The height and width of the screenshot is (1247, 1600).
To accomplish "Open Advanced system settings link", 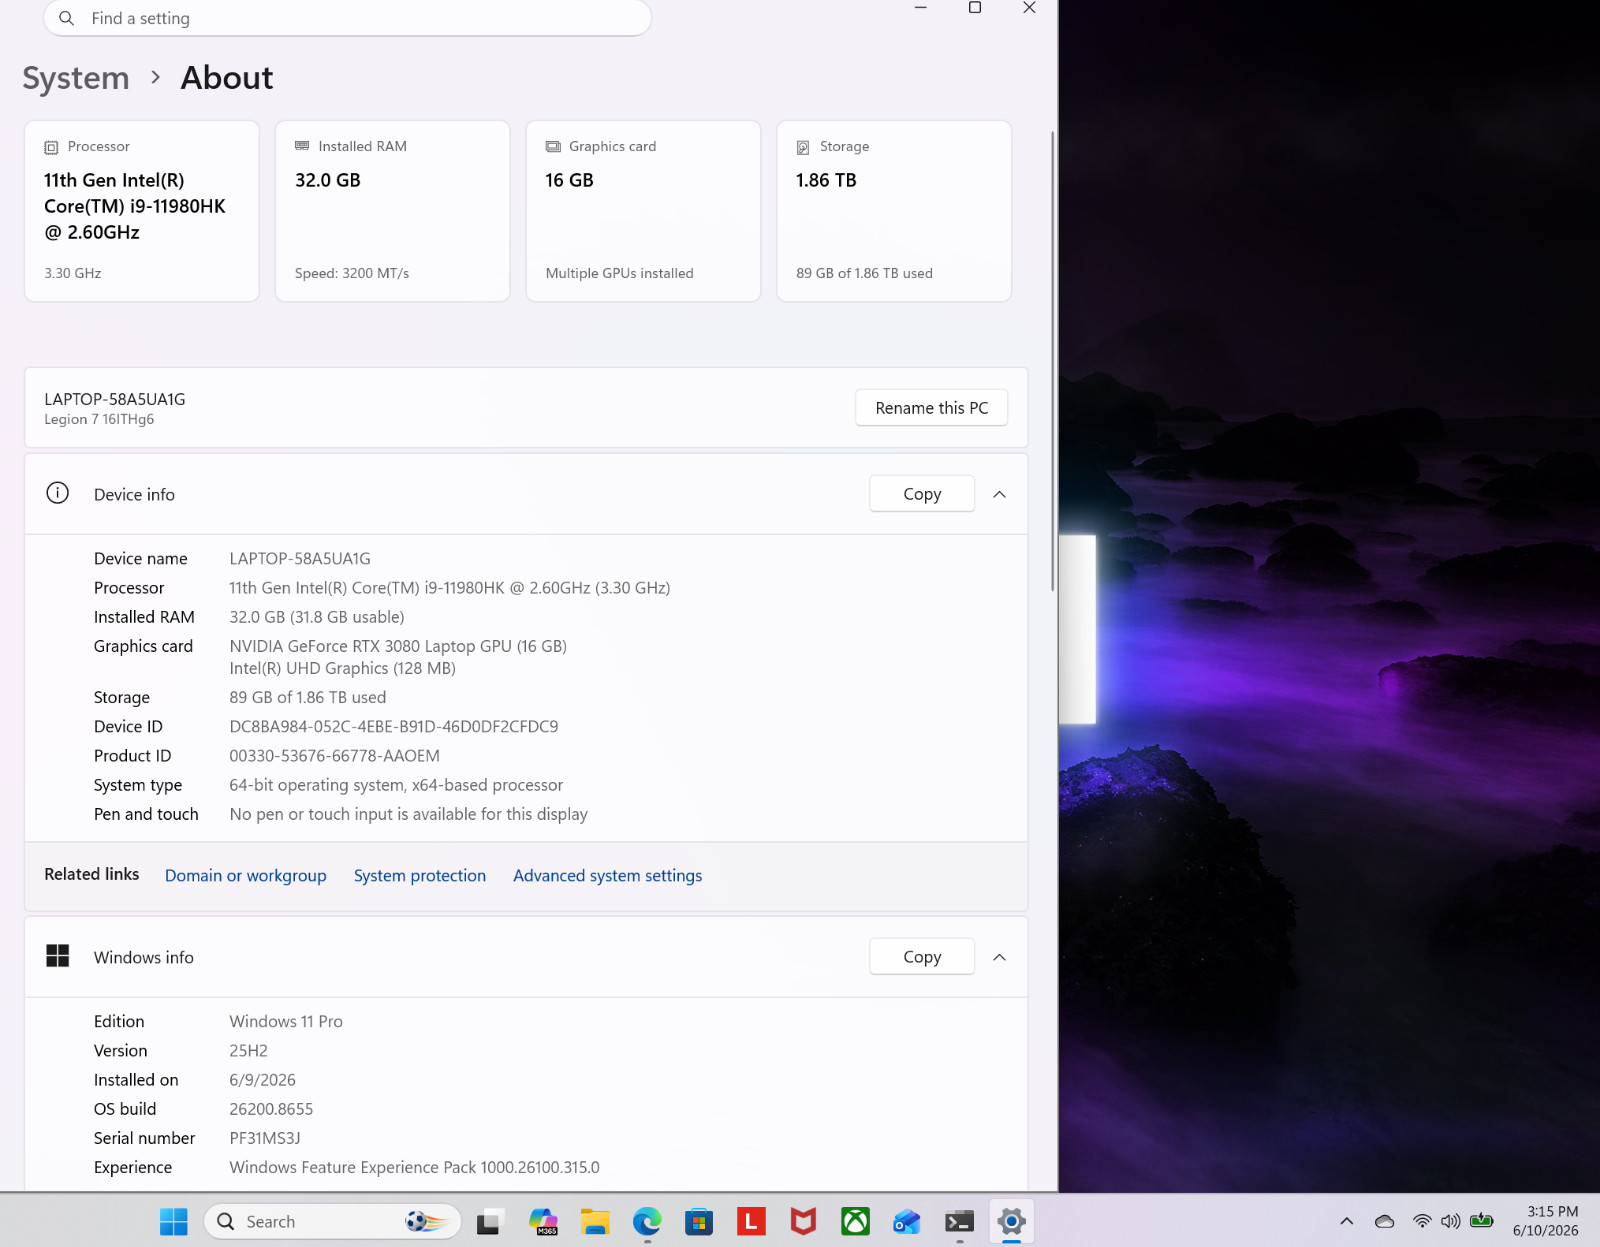I will point(608,875).
